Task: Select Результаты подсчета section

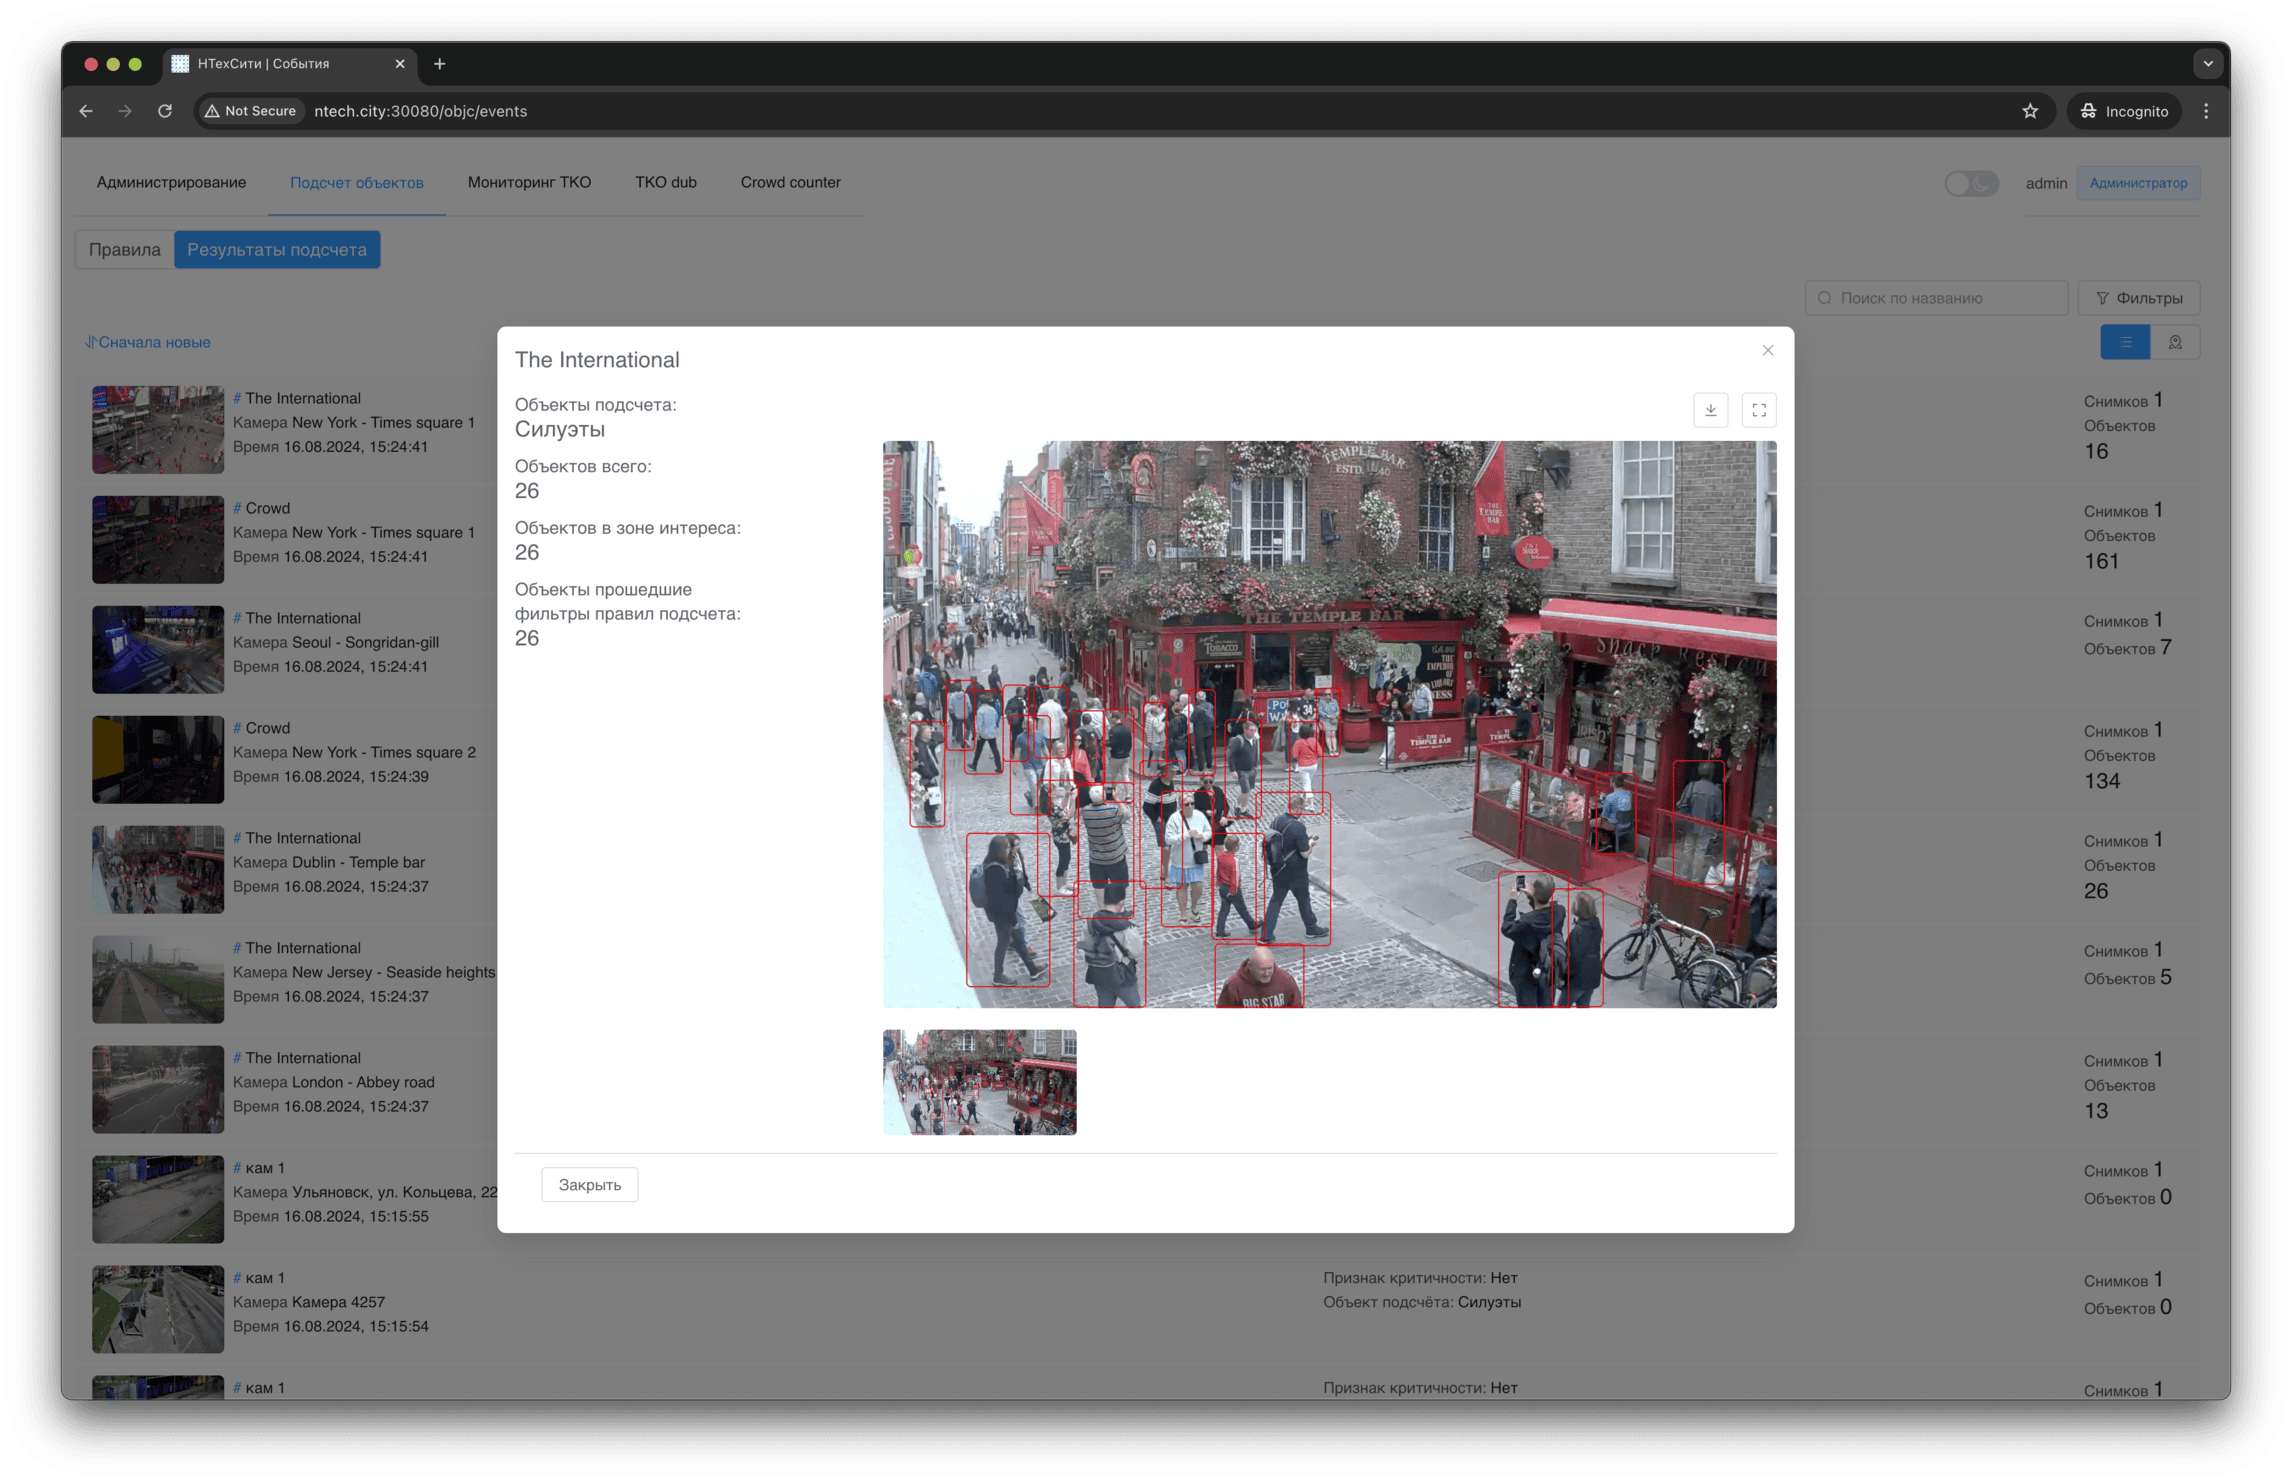Action: (277, 250)
